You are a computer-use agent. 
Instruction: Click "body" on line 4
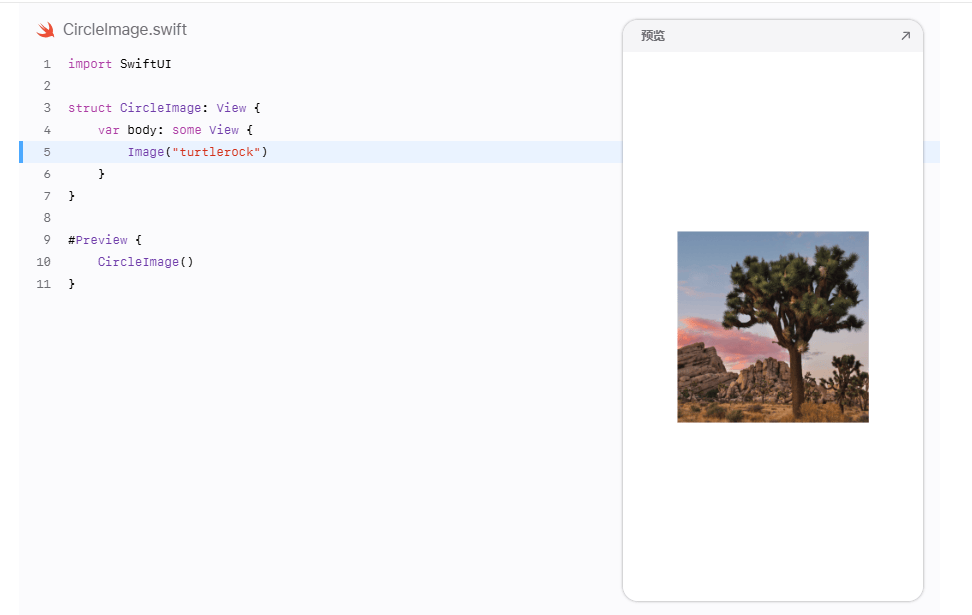142,130
